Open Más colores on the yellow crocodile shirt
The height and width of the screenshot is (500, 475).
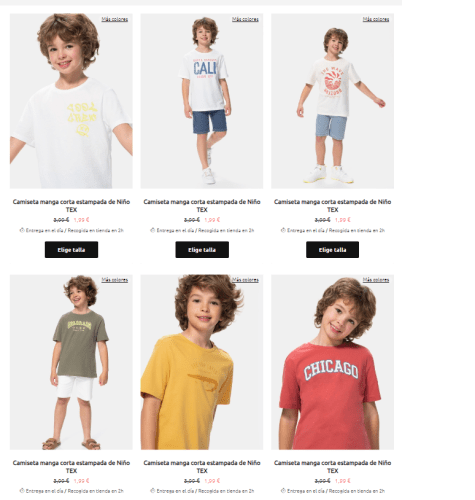point(245,280)
